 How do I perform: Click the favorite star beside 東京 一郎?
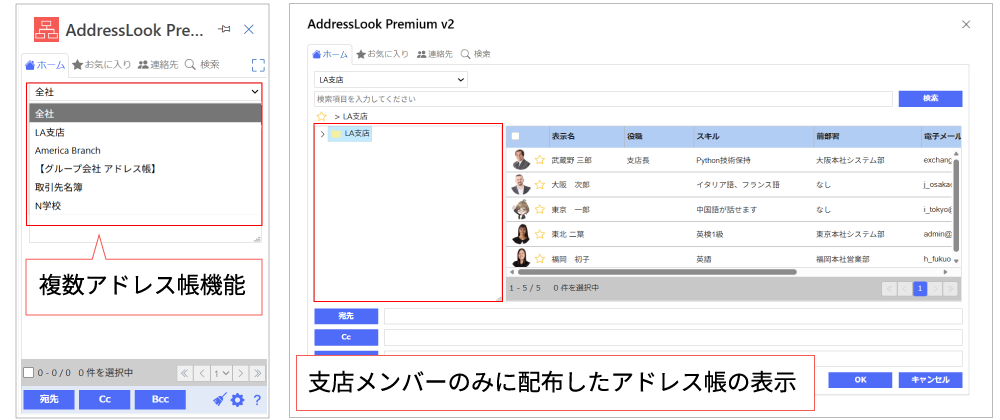click(540, 210)
